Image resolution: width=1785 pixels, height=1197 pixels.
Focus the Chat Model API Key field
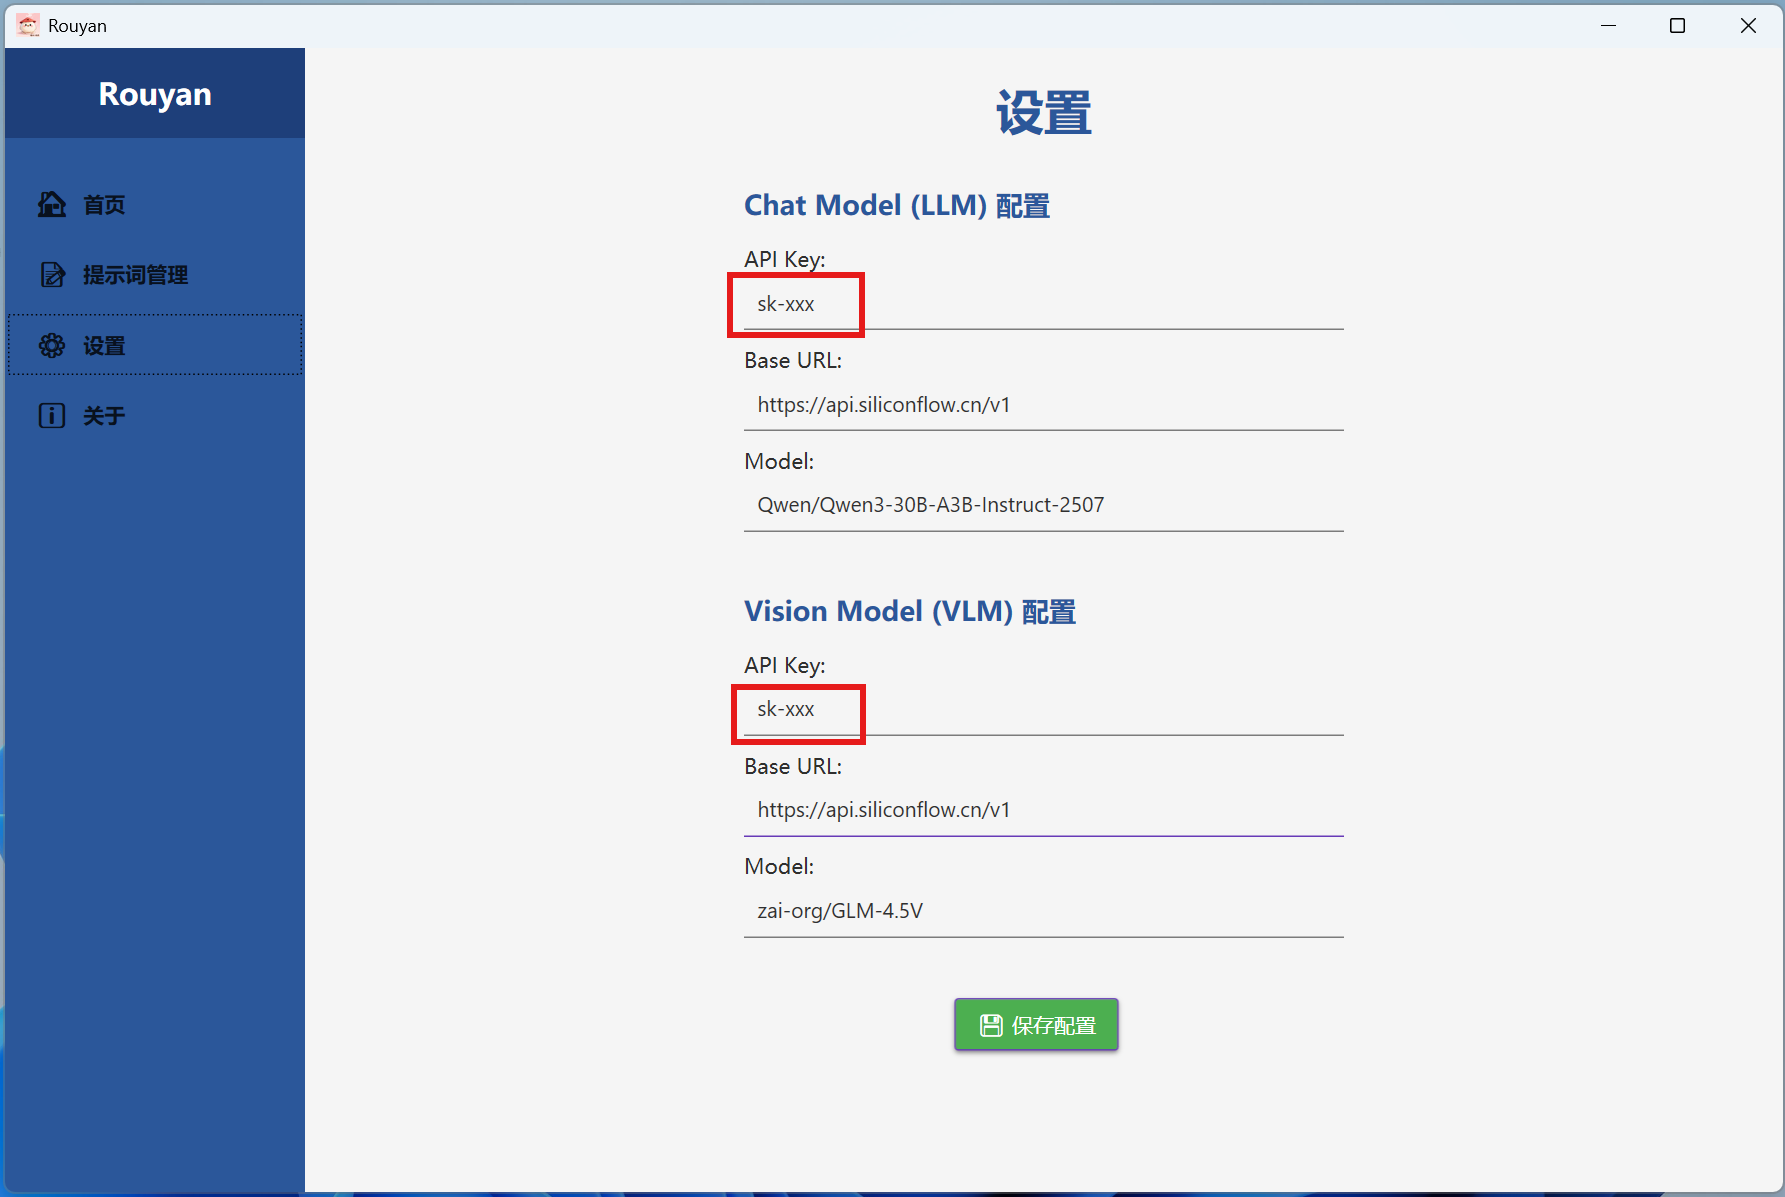[1042, 304]
